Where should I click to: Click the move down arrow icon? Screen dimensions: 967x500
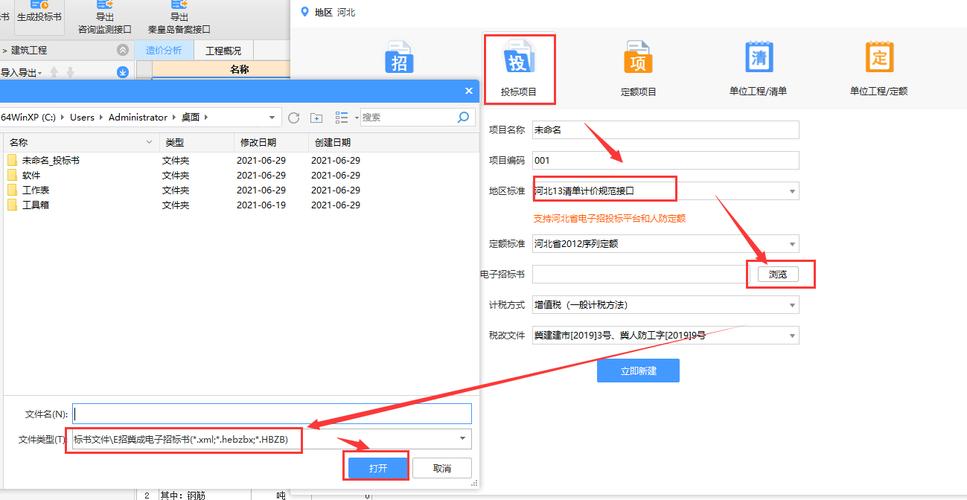click(x=70, y=73)
